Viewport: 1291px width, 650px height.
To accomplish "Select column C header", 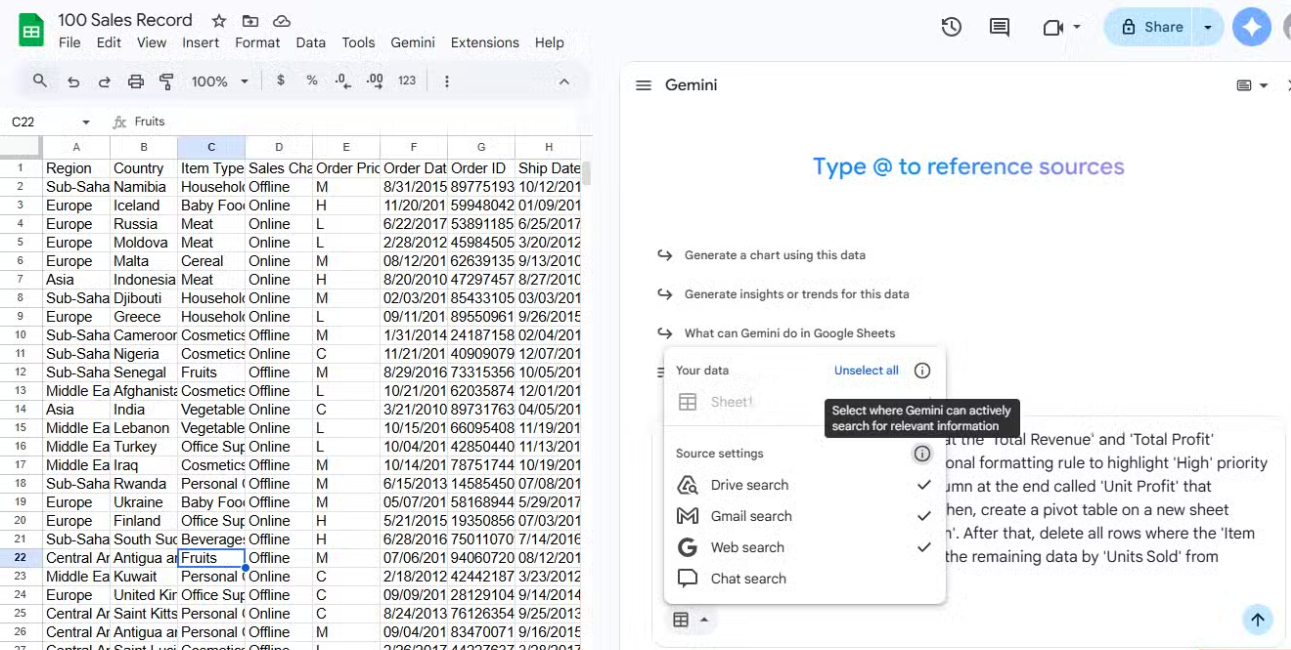I will (211, 147).
